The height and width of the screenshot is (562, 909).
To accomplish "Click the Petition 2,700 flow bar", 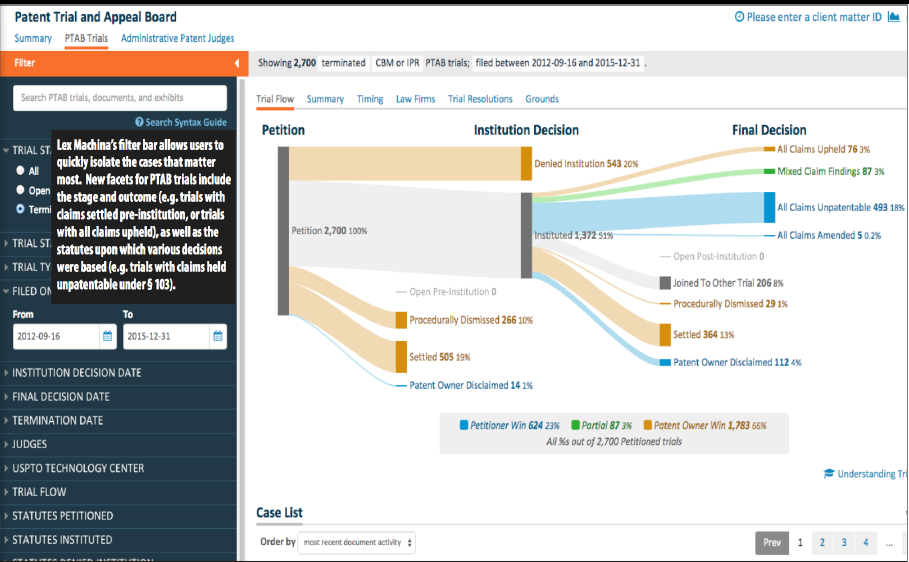I will pos(283,231).
